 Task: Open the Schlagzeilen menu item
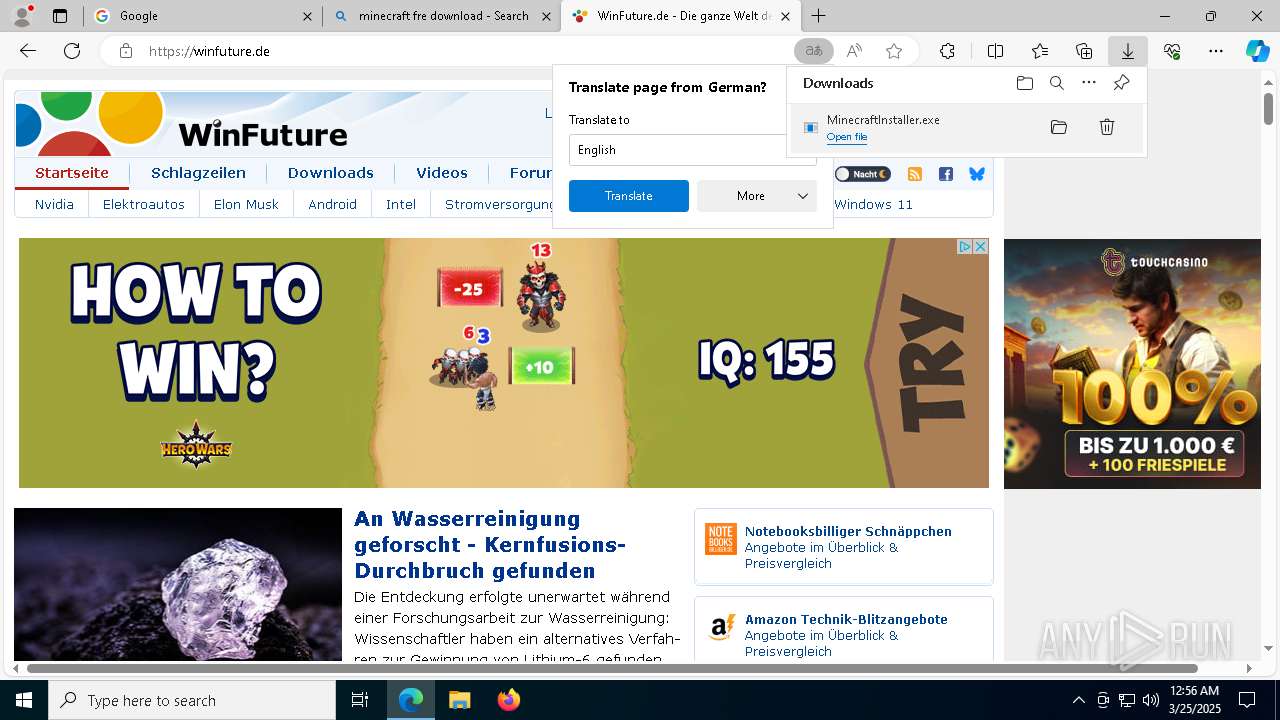tap(198, 173)
